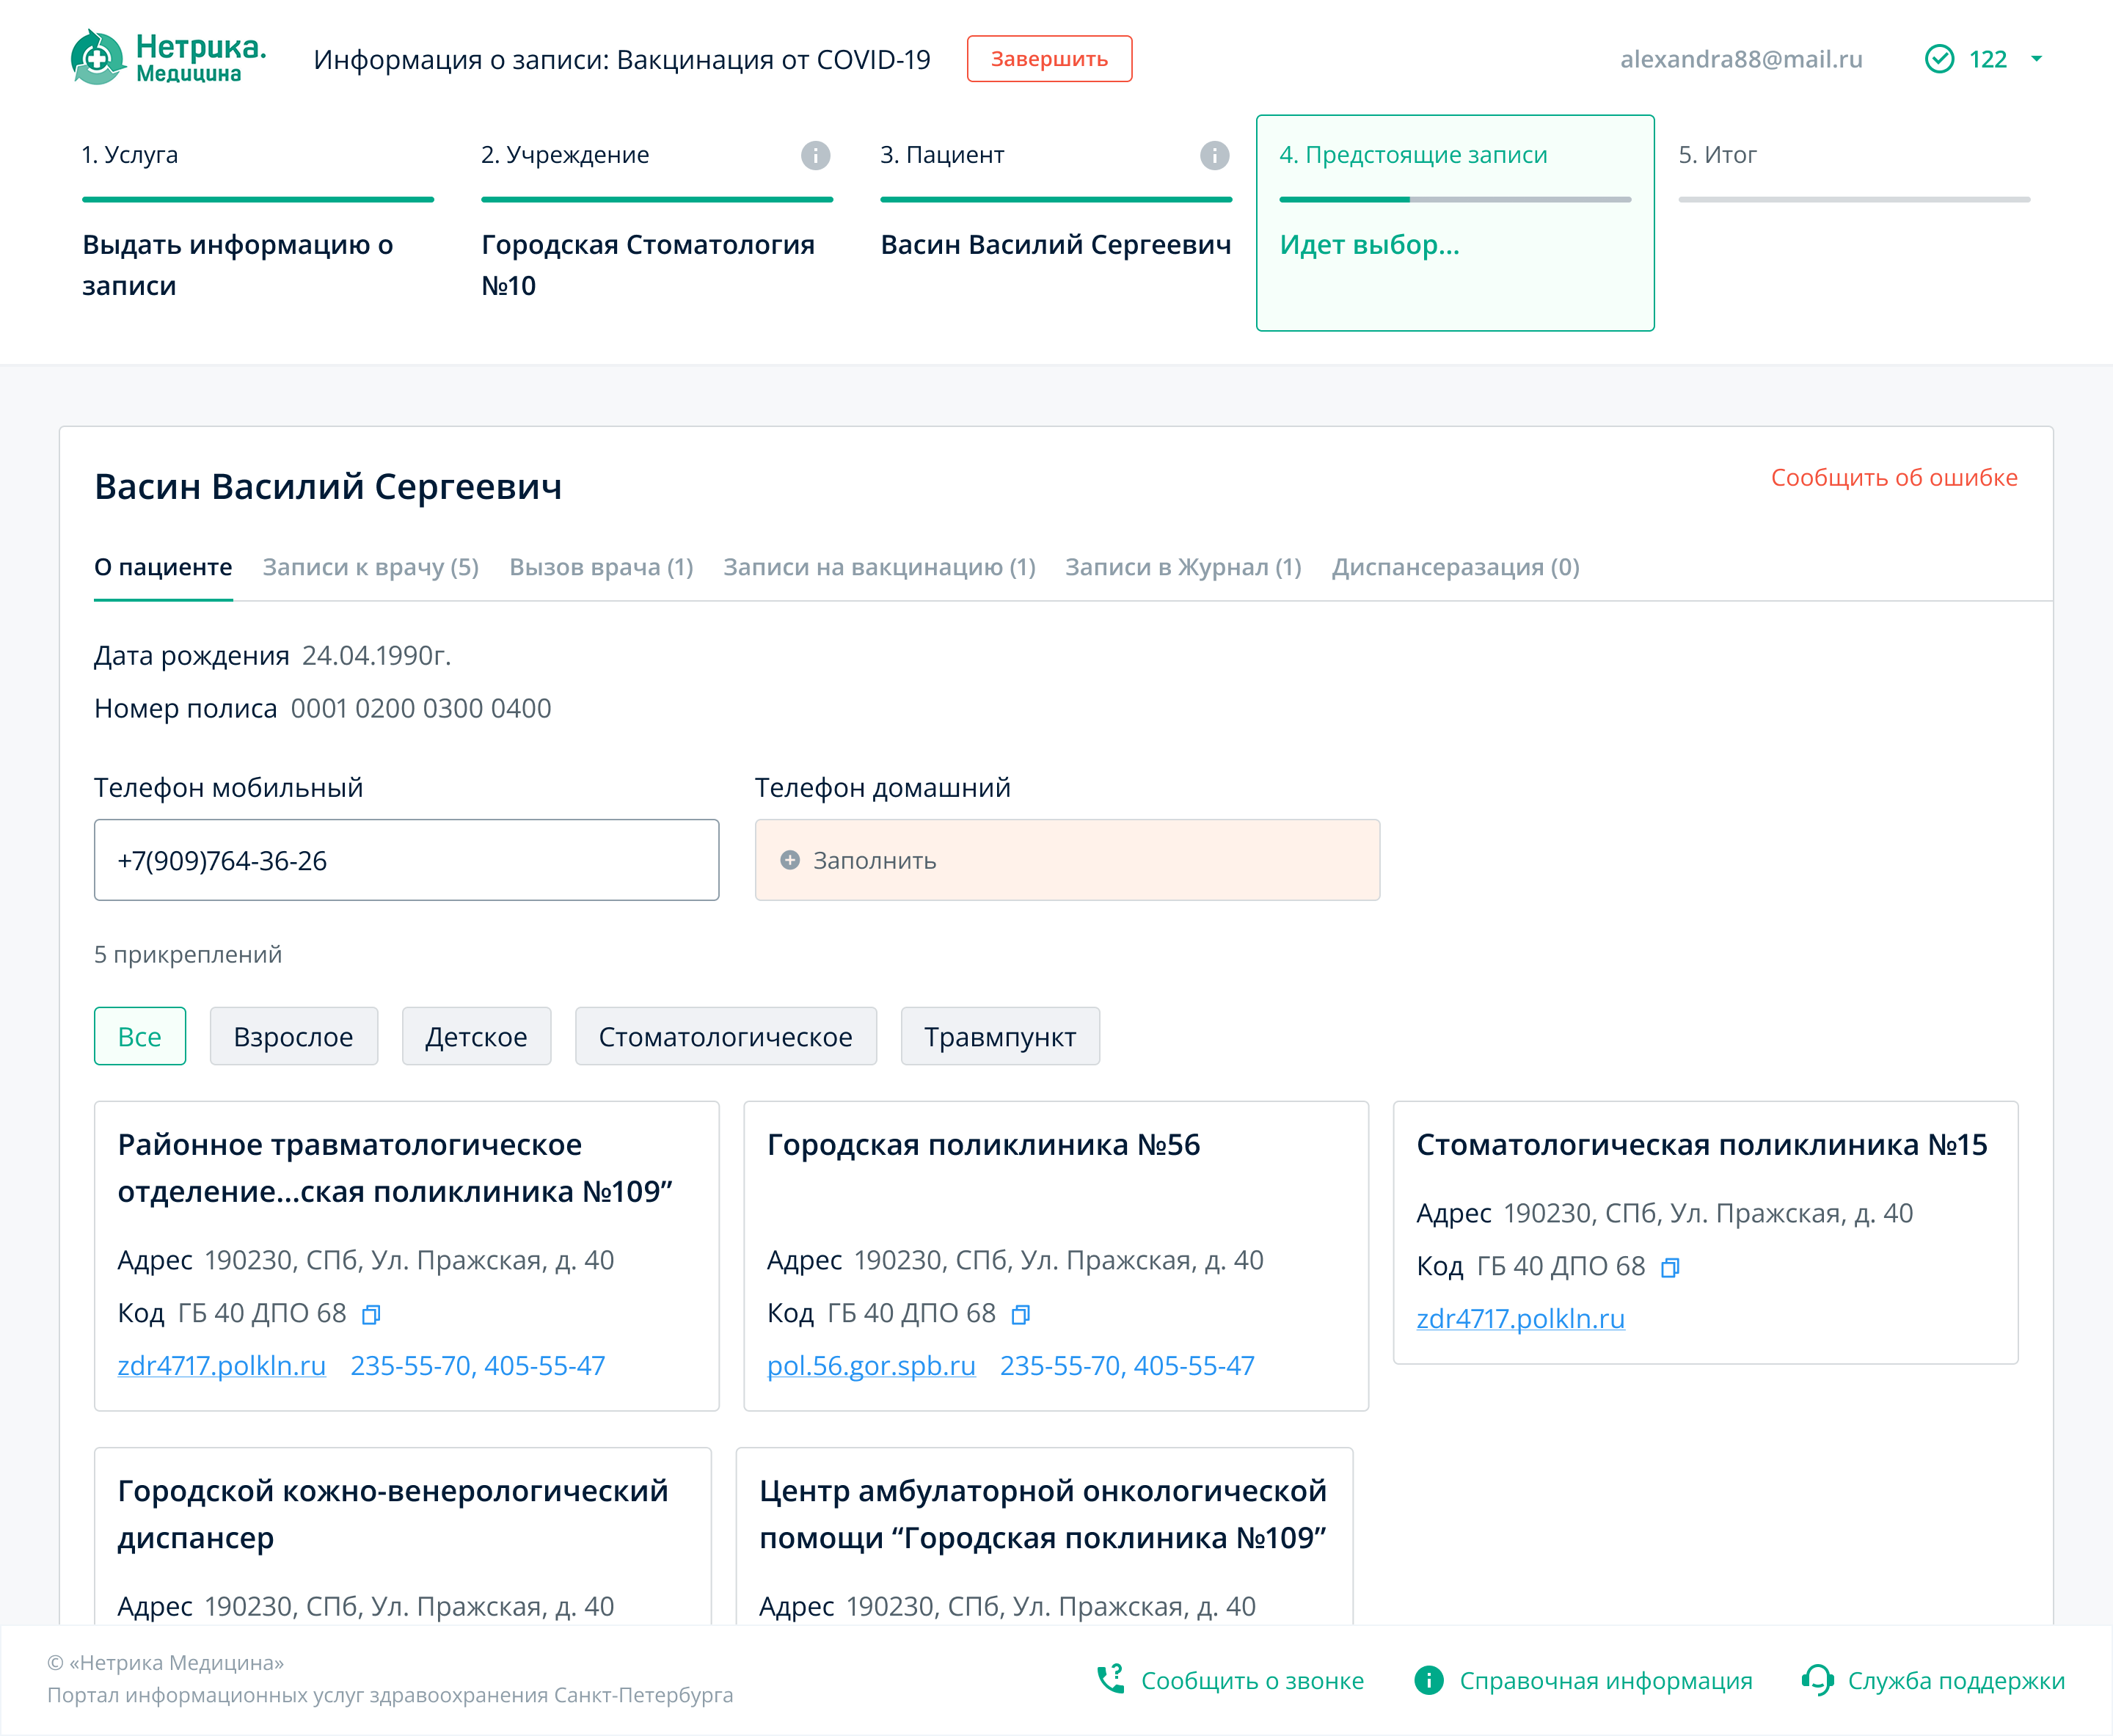2113x1736 pixels.
Task: Copy code of Городская поликлиника №56
Action: [x=1020, y=1314]
